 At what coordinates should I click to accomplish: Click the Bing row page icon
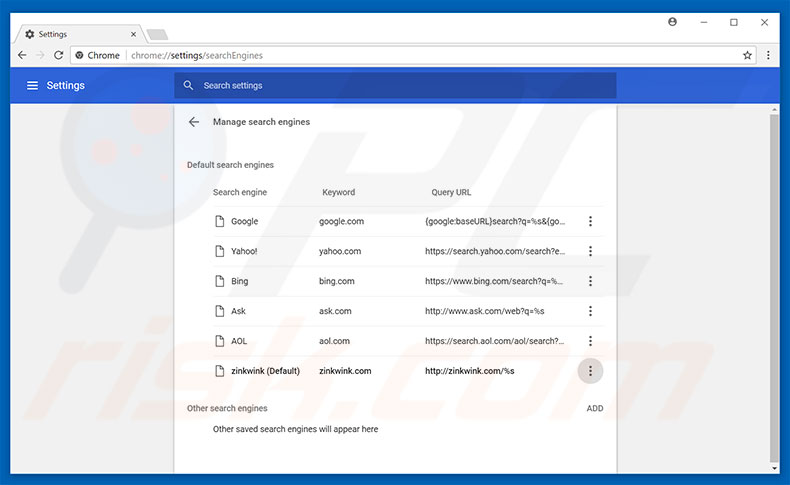(219, 281)
